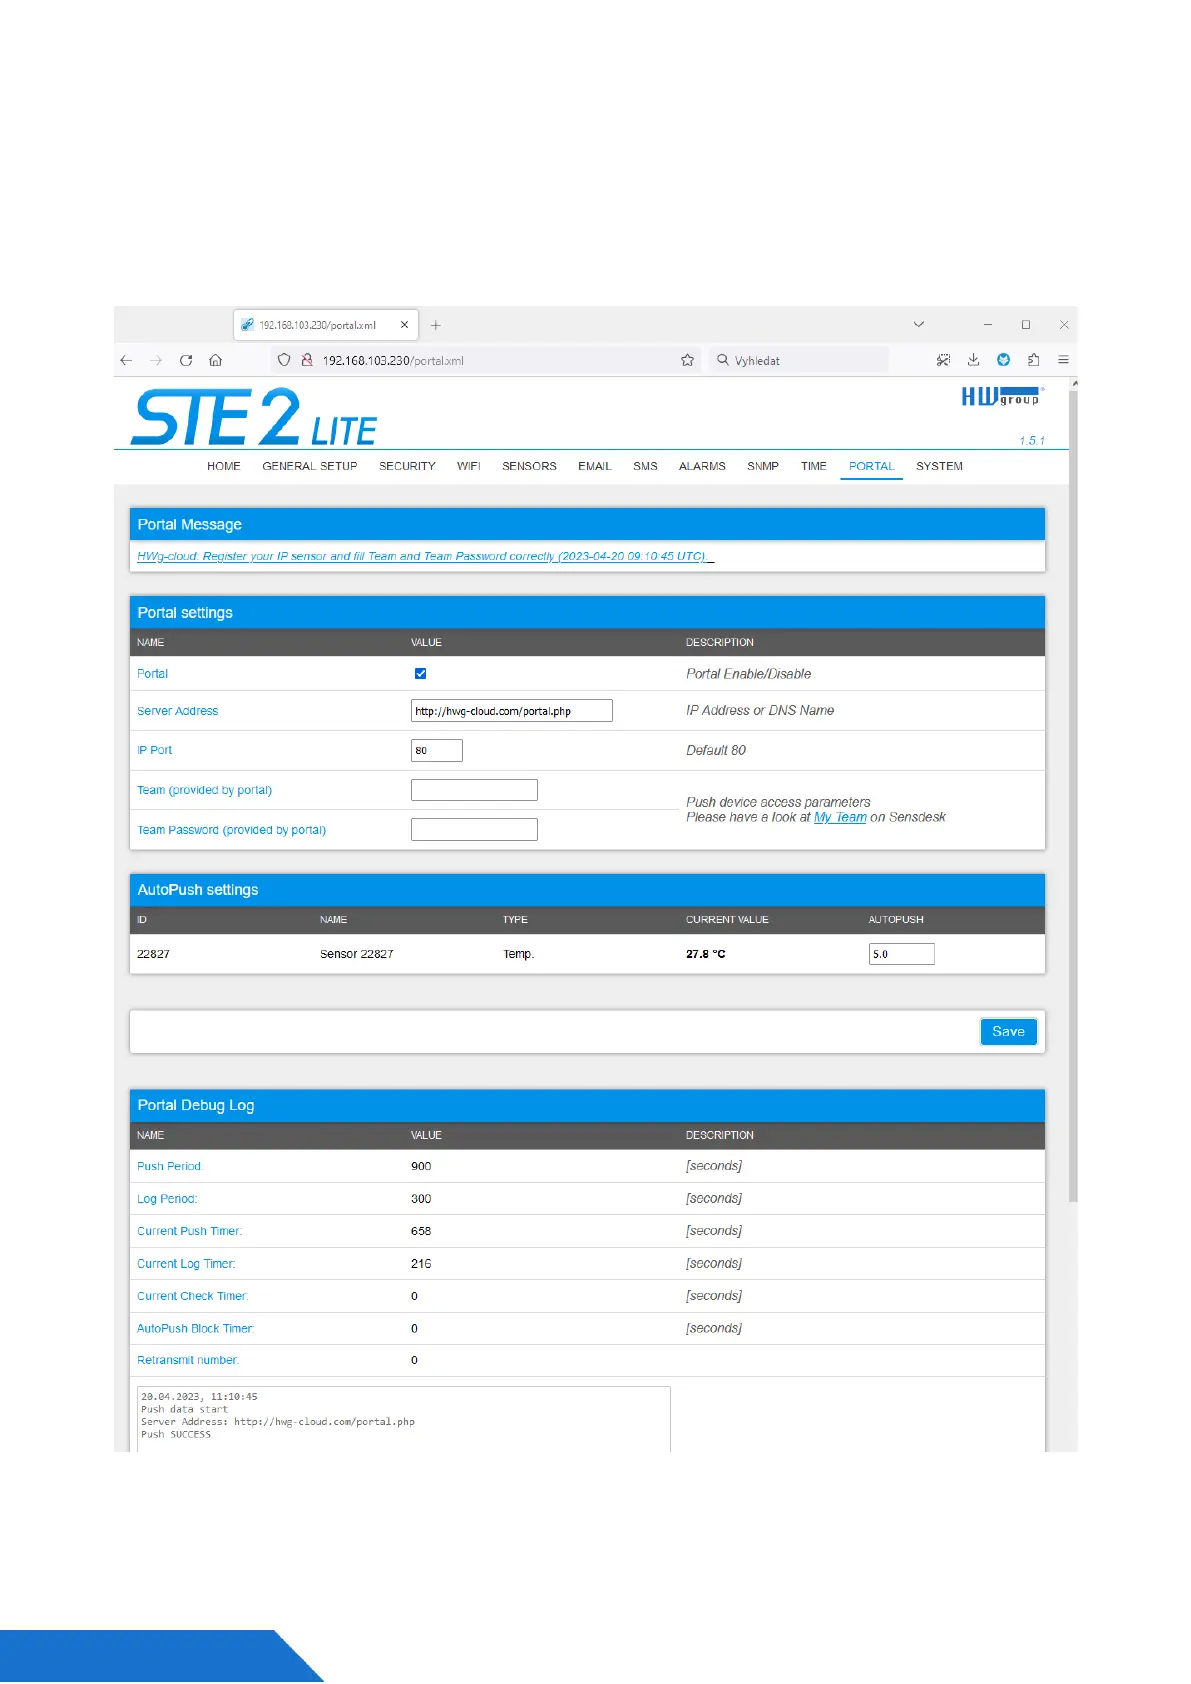Open the TIME settings page

814,467
